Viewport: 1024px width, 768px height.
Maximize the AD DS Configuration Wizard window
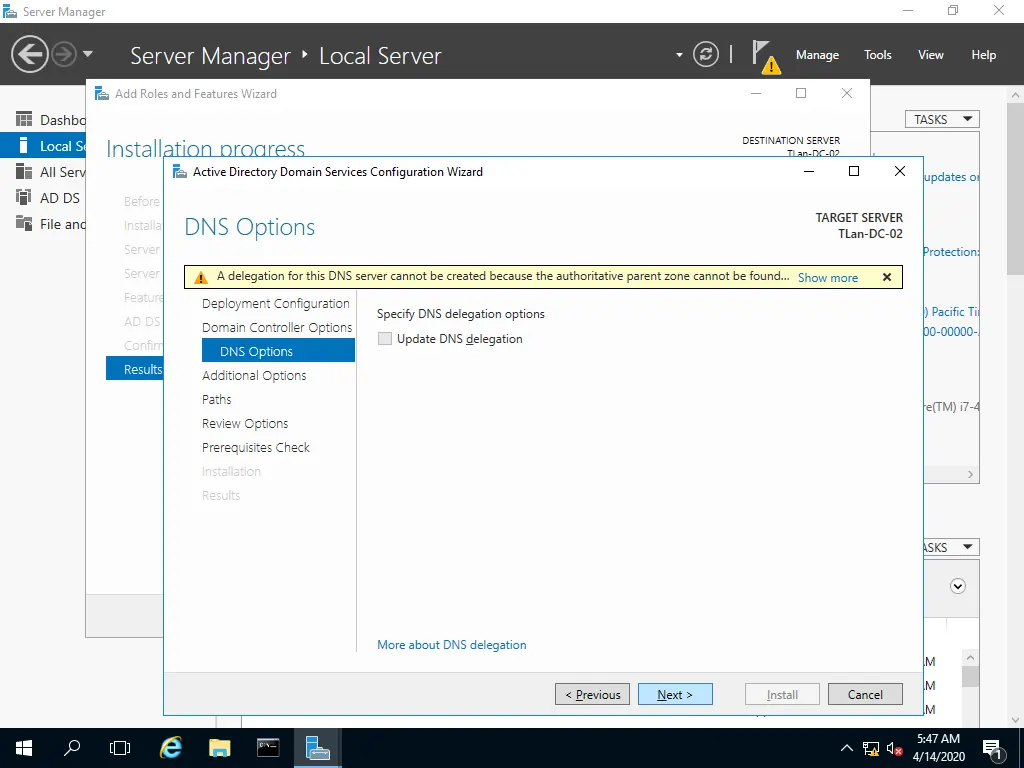point(854,171)
